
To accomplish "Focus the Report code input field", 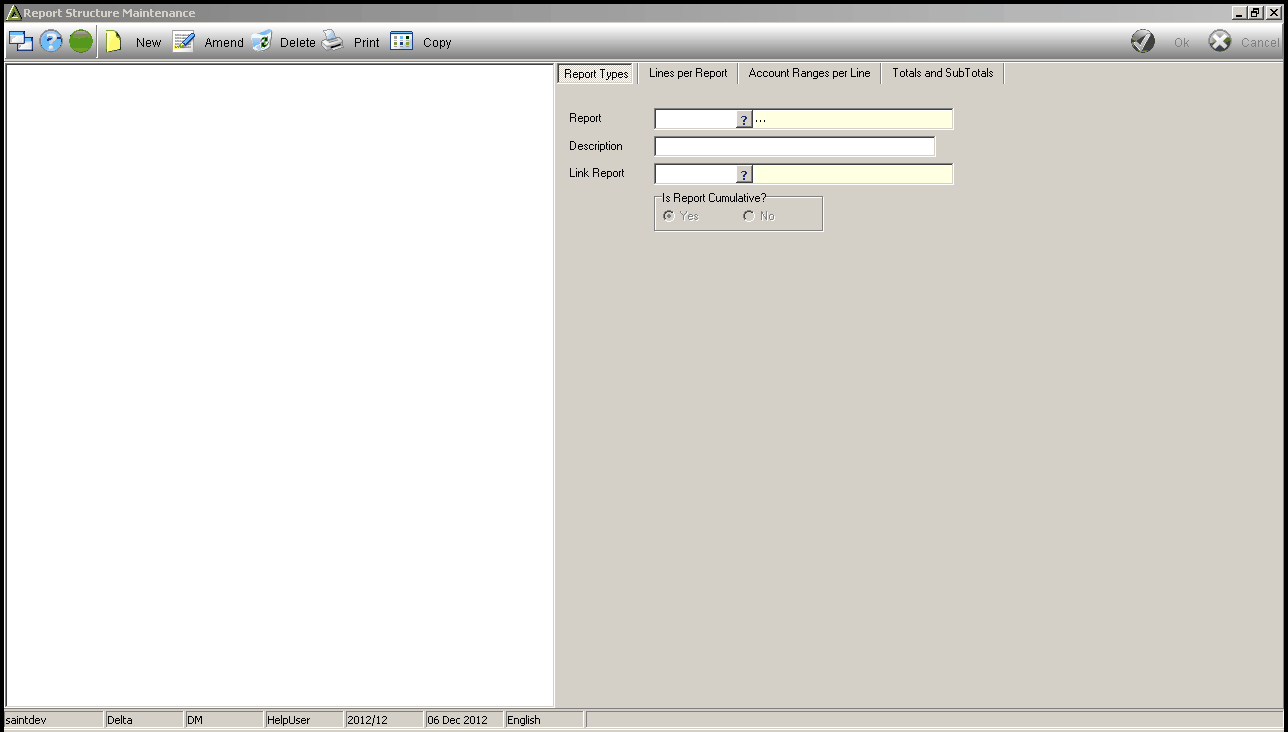I will [x=696, y=120].
